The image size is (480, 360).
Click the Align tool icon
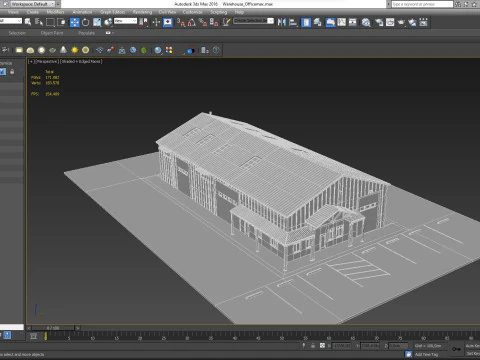point(293,22)
